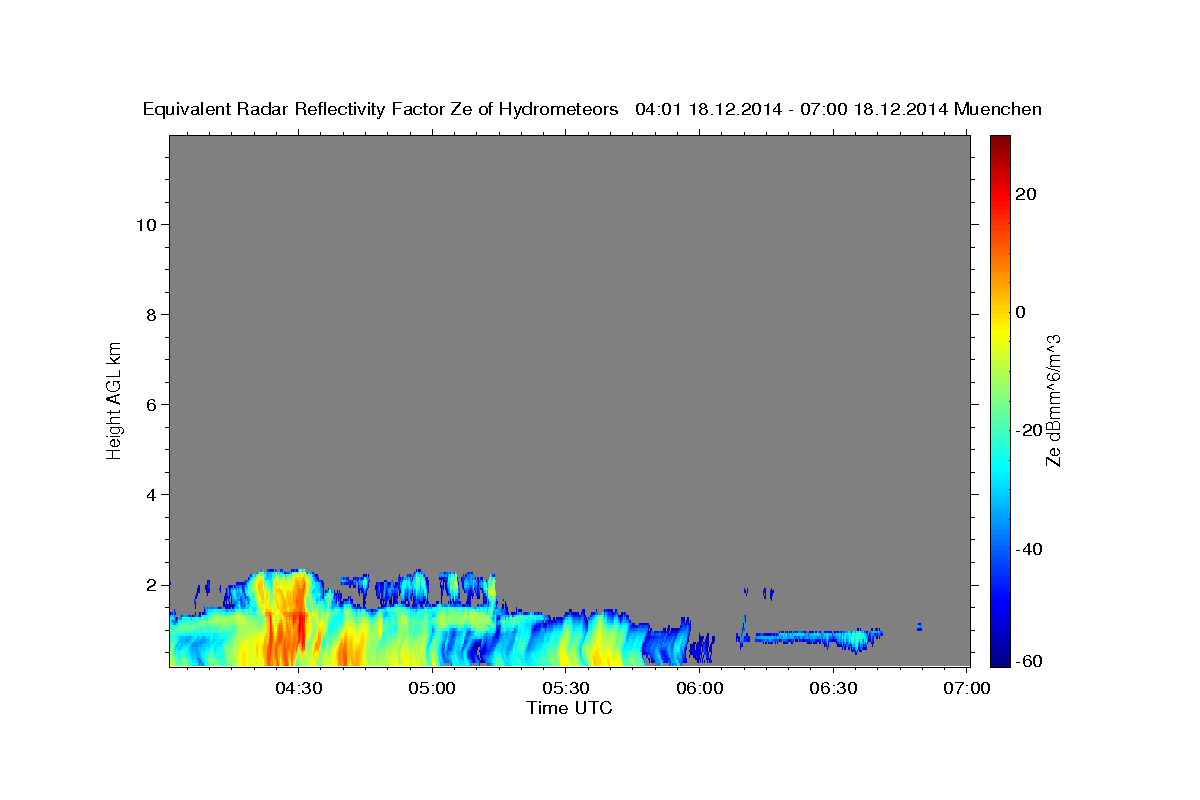Click the small isolated echo before 07:00
The width and height of the screenshot is (1200, 800).
[x=919, y=627]
